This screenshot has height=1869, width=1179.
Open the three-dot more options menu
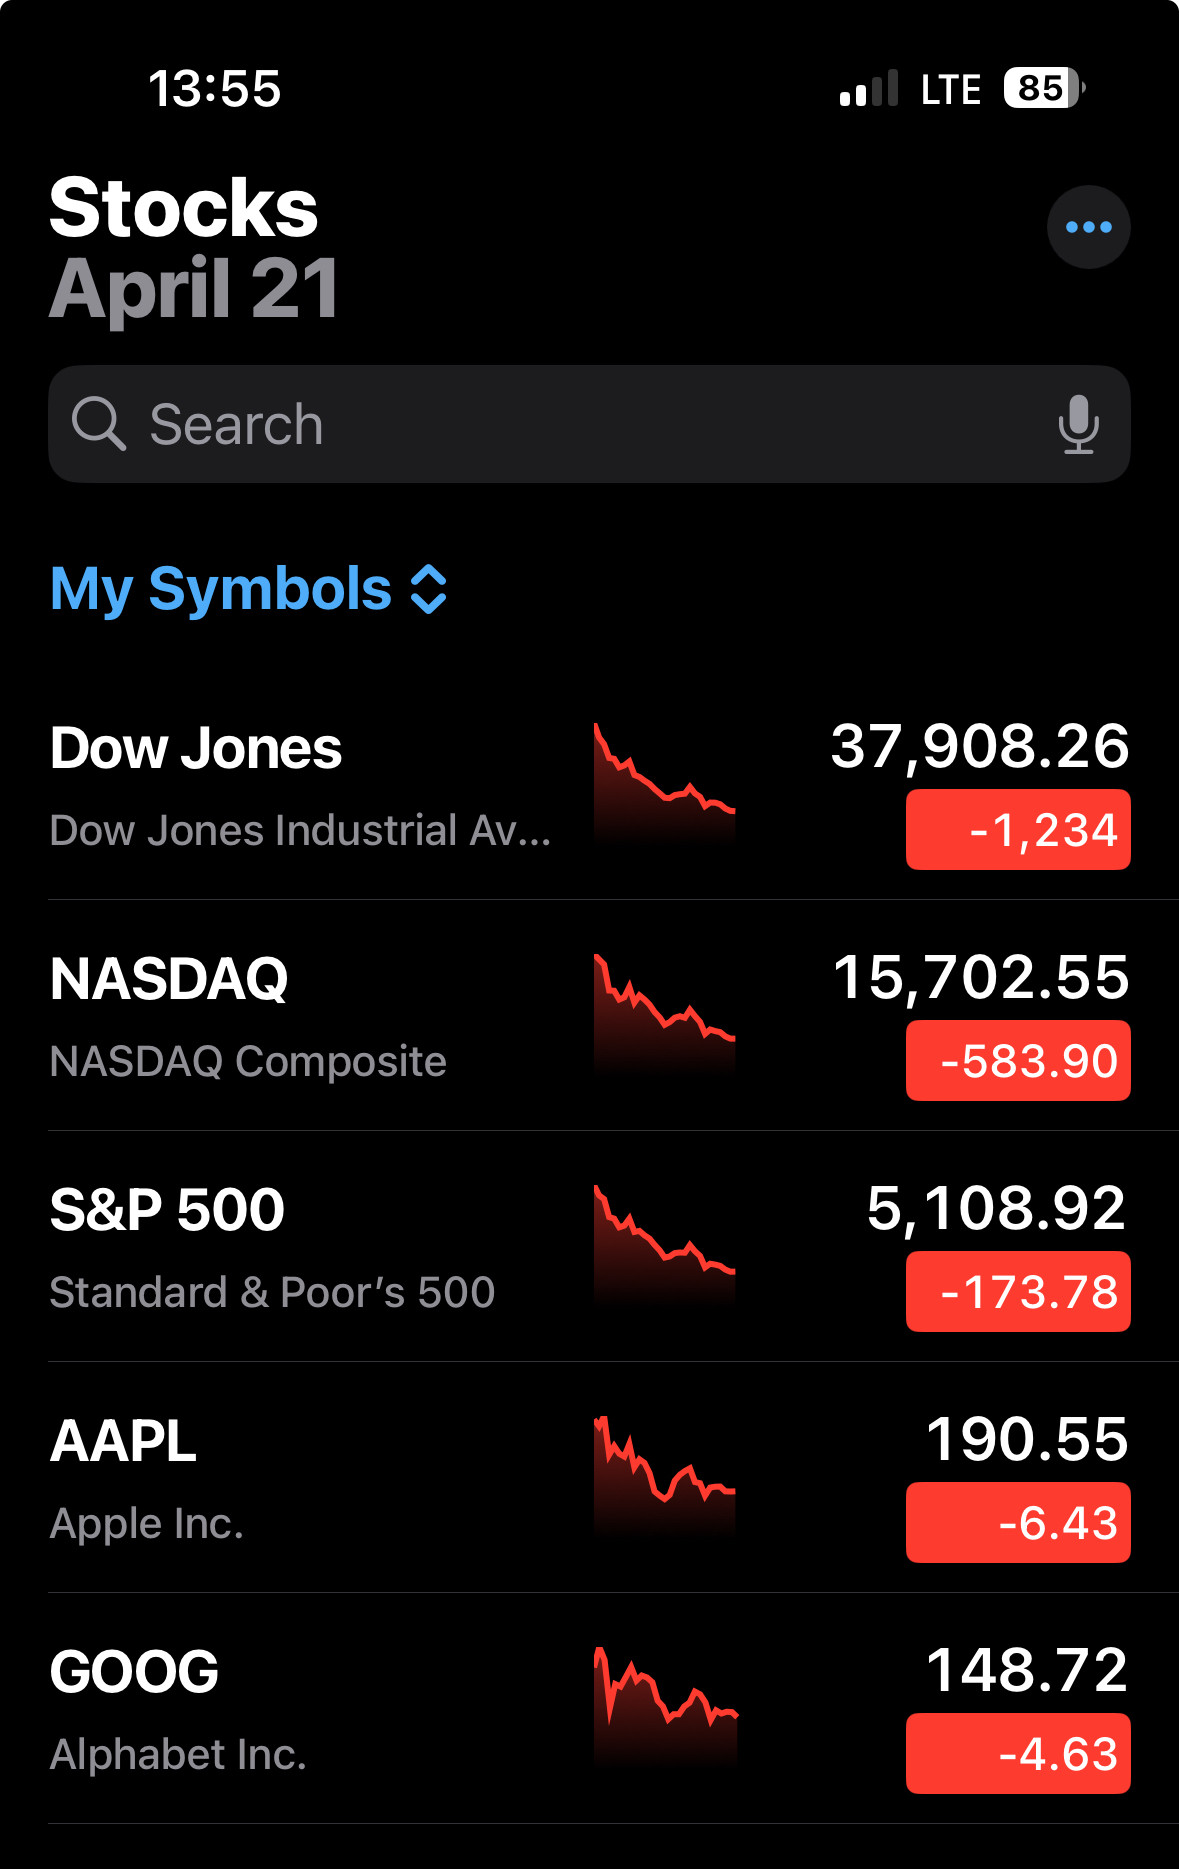click(1088, 227)
